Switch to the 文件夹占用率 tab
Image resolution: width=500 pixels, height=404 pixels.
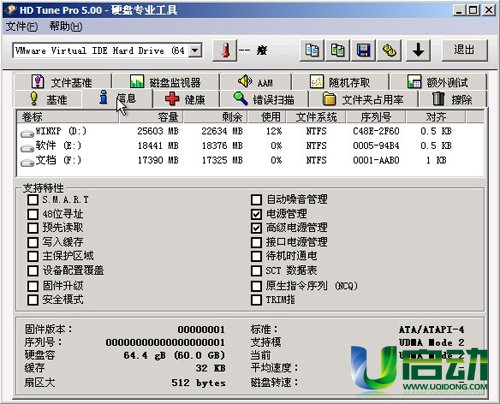(363, 99)
